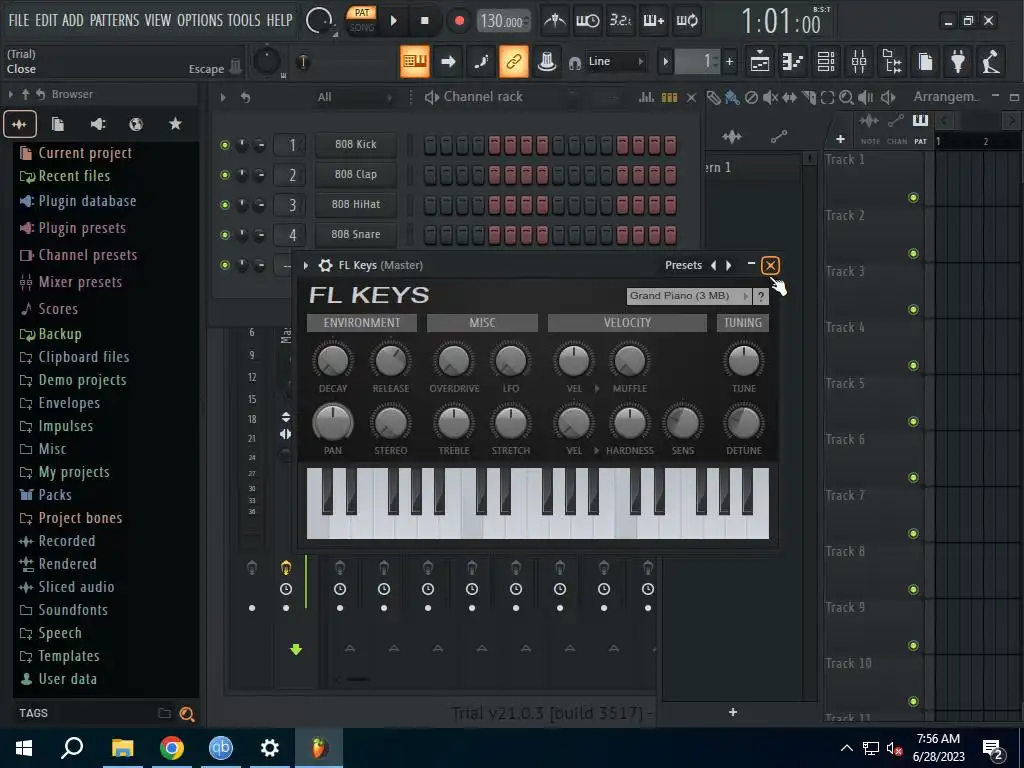Click the TUNE knob in FL Keys
Image resolution: width=1024 pixels, height=768 pixels.
click(743, 360)
